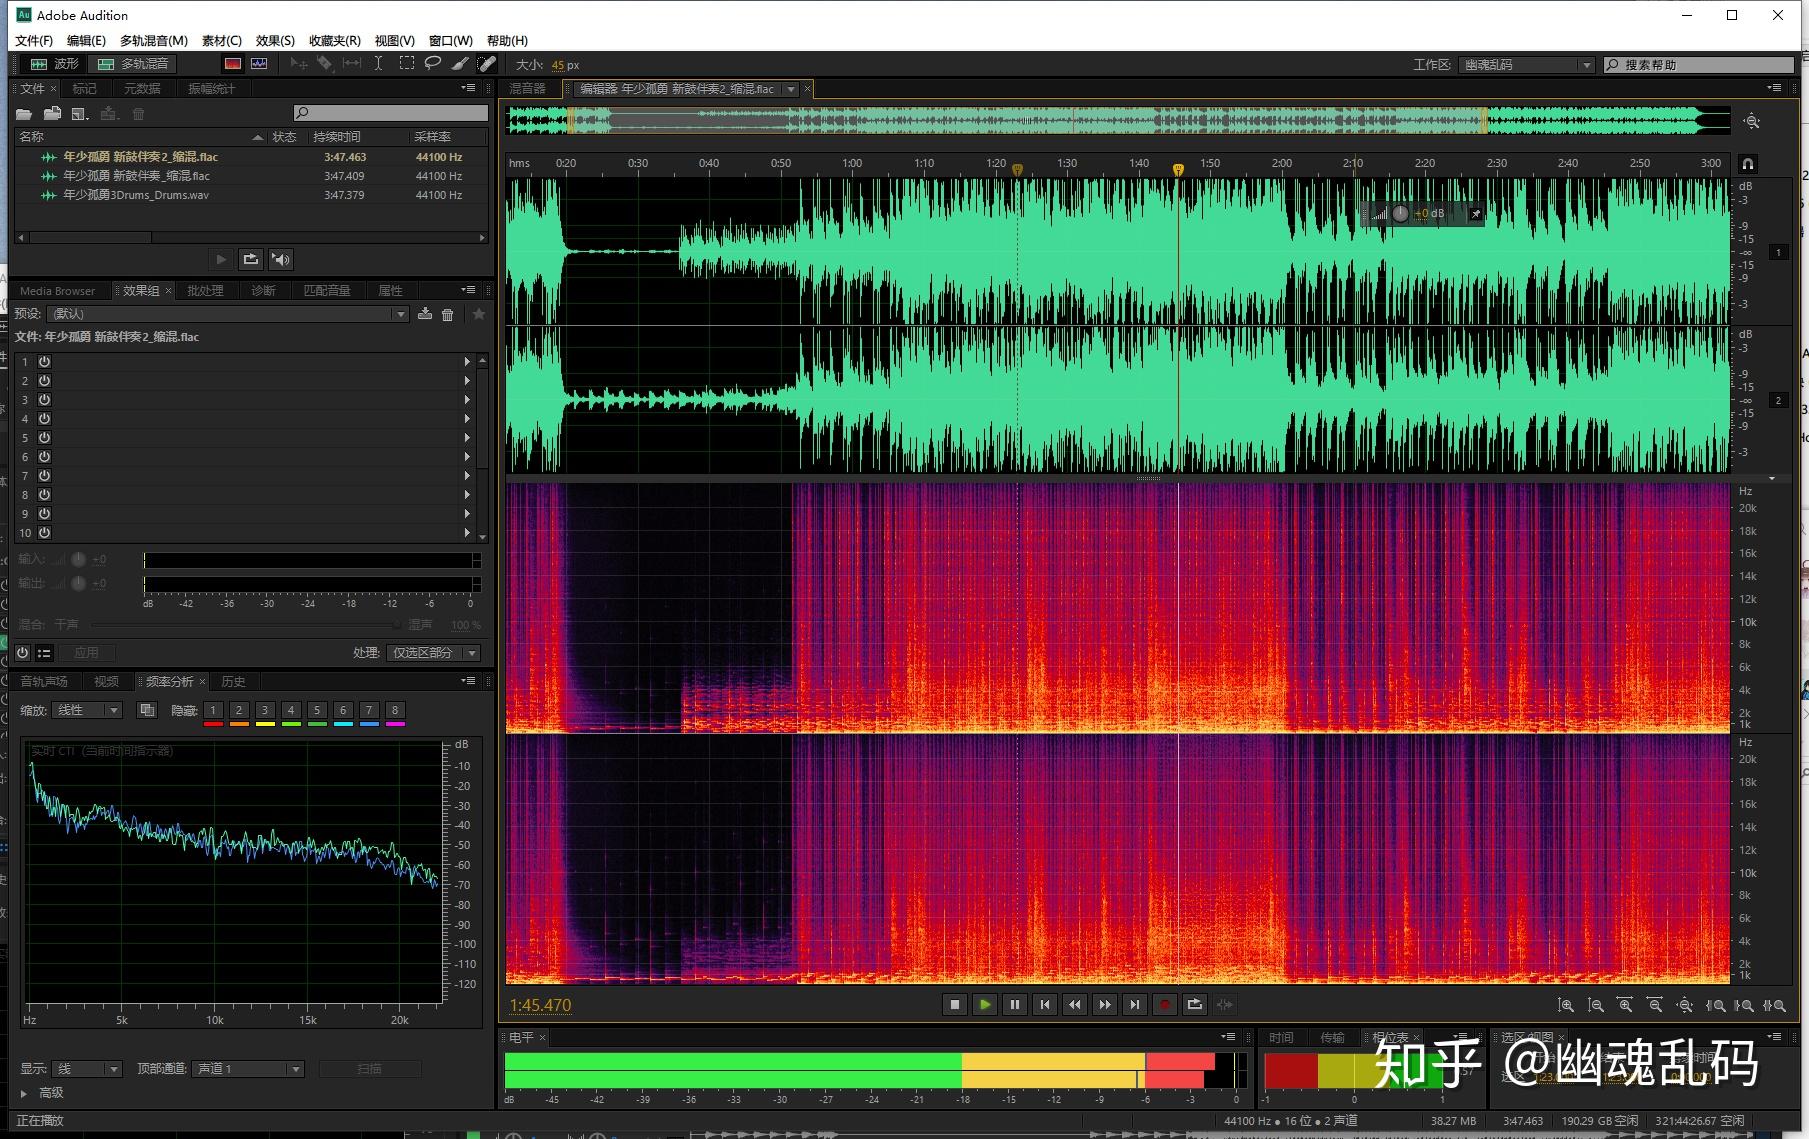Click the effects rack list view icon
Image resolution: width=1809 pixels, height=1139 pixels.
pos(44,653)
